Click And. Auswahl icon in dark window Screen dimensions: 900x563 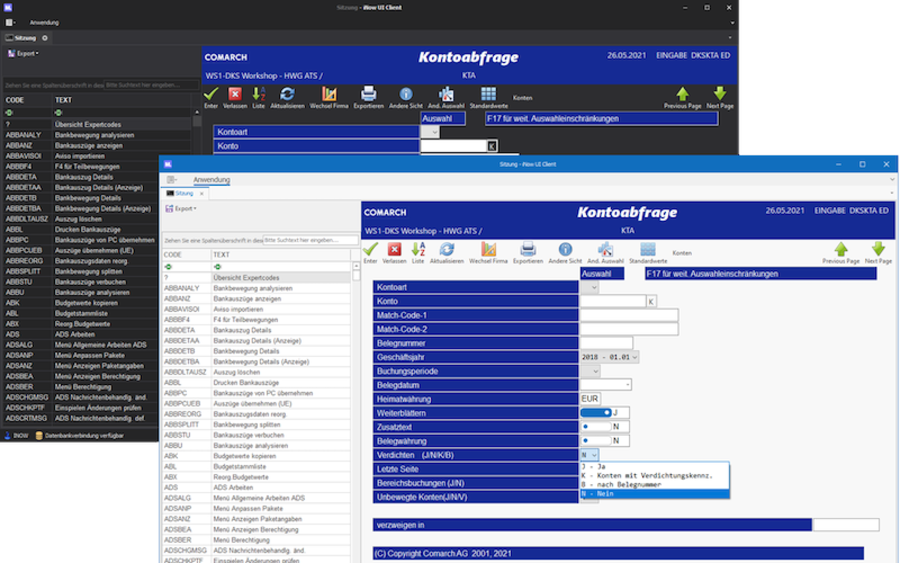coord(446,94)
